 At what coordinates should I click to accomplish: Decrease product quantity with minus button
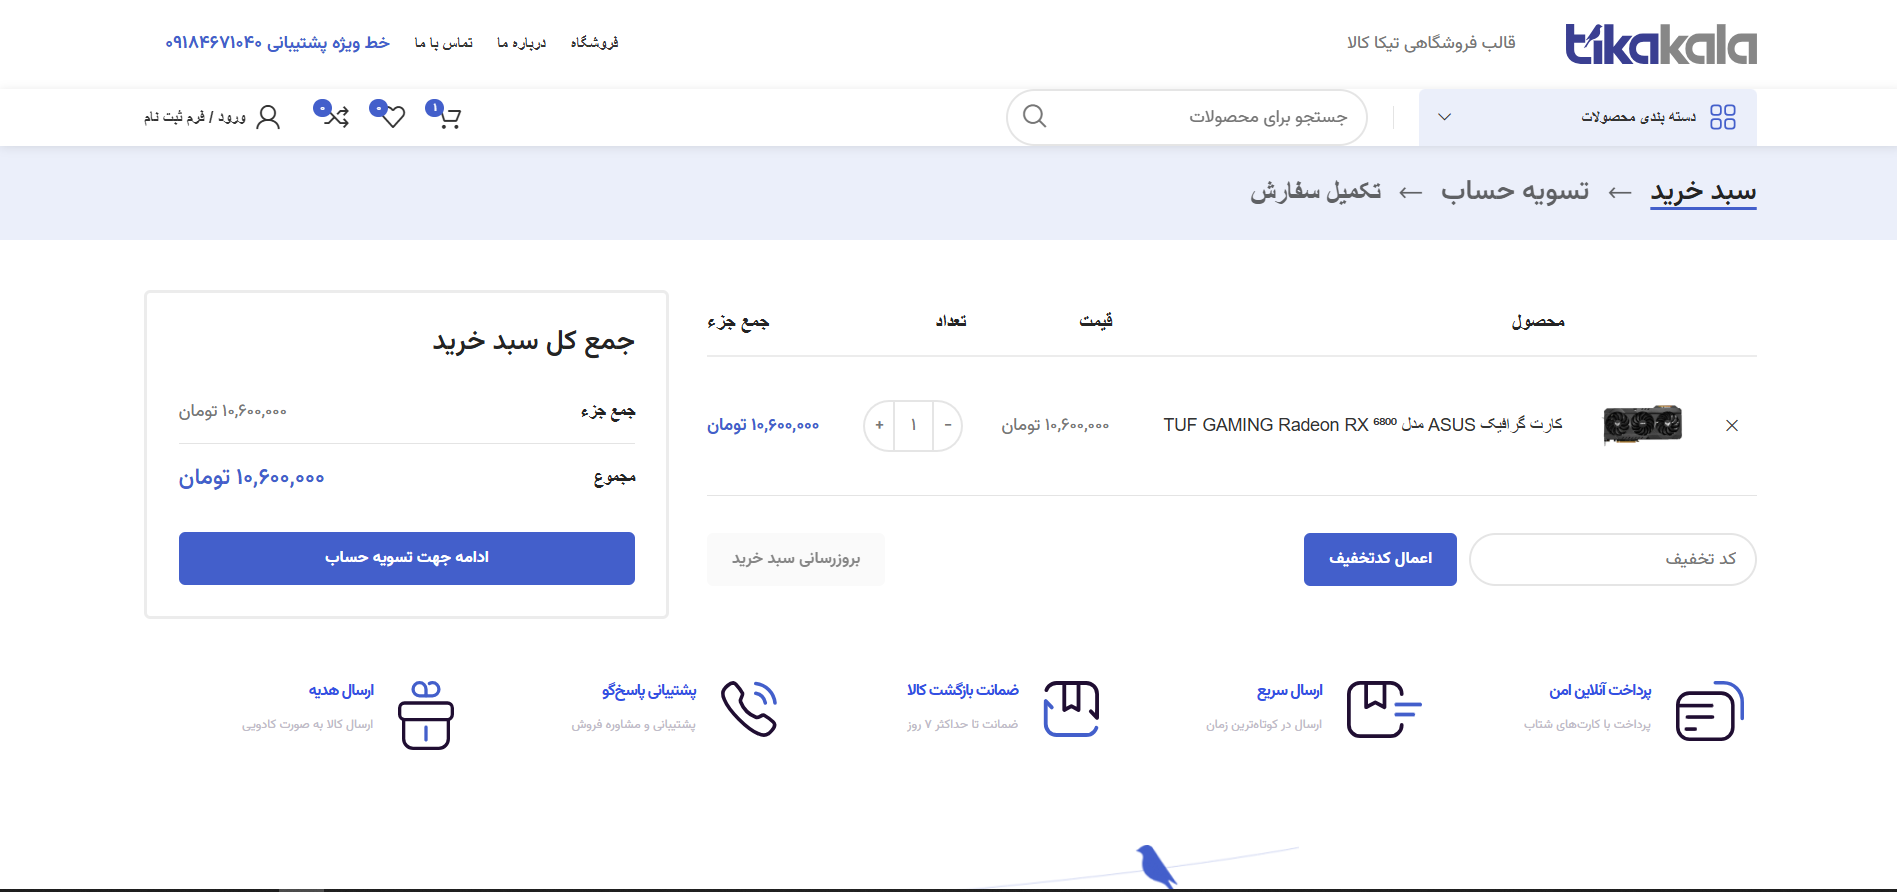pos(948,425)
